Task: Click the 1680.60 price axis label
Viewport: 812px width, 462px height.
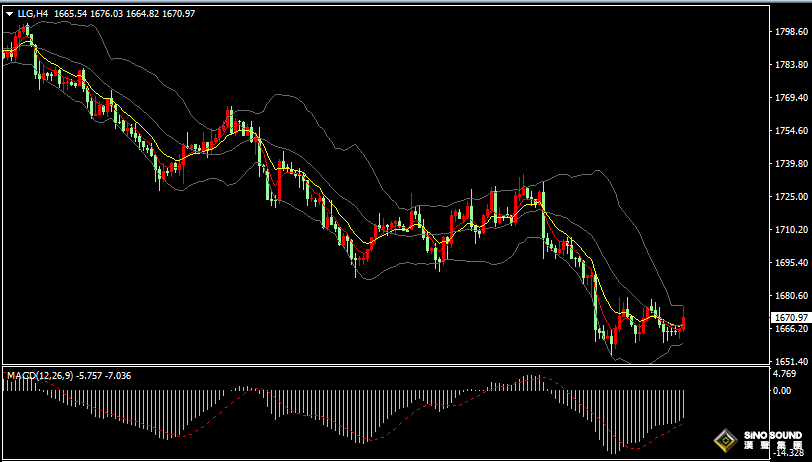Action: tap(789, 296)
